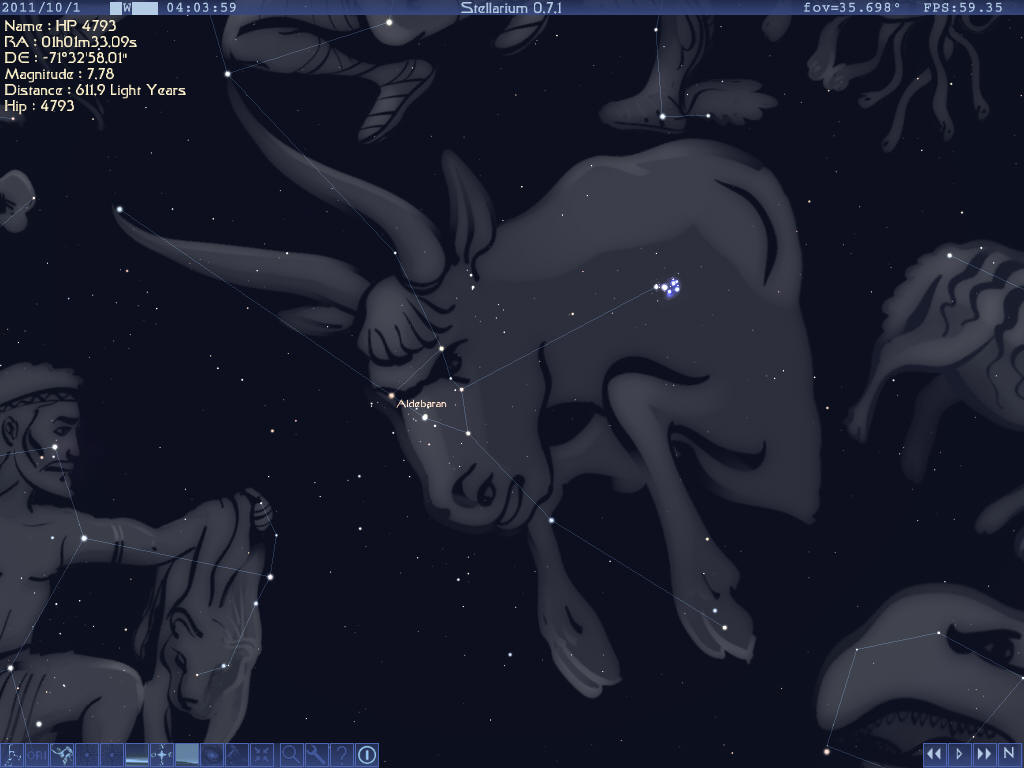Quit Stellarium with the power icon
This screenshot has width=1024, height=768.
coord(366,755)
